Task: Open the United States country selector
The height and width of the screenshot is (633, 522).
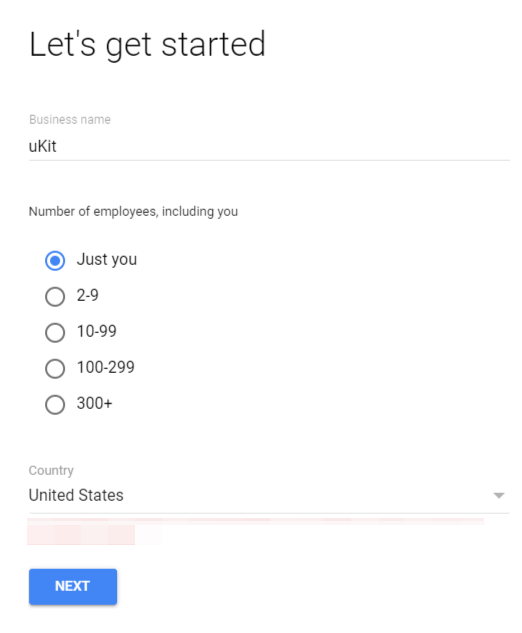Action: pyautogui.click(x=269, y=495)
